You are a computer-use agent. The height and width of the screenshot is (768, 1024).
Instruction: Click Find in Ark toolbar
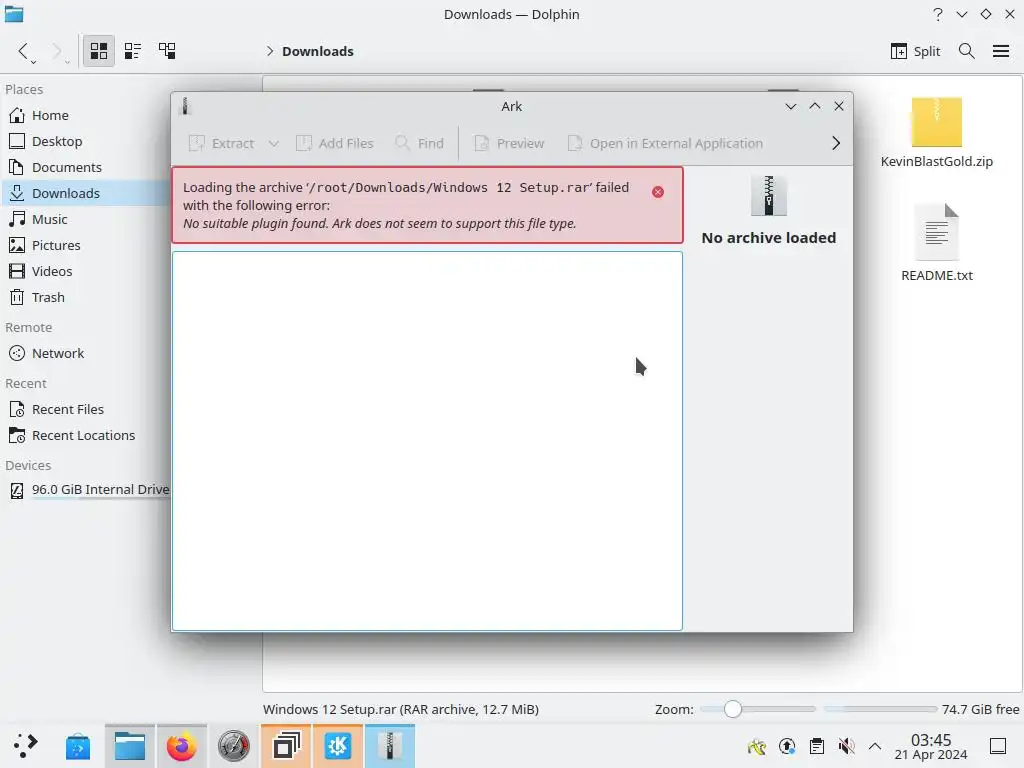pos(419,143)
